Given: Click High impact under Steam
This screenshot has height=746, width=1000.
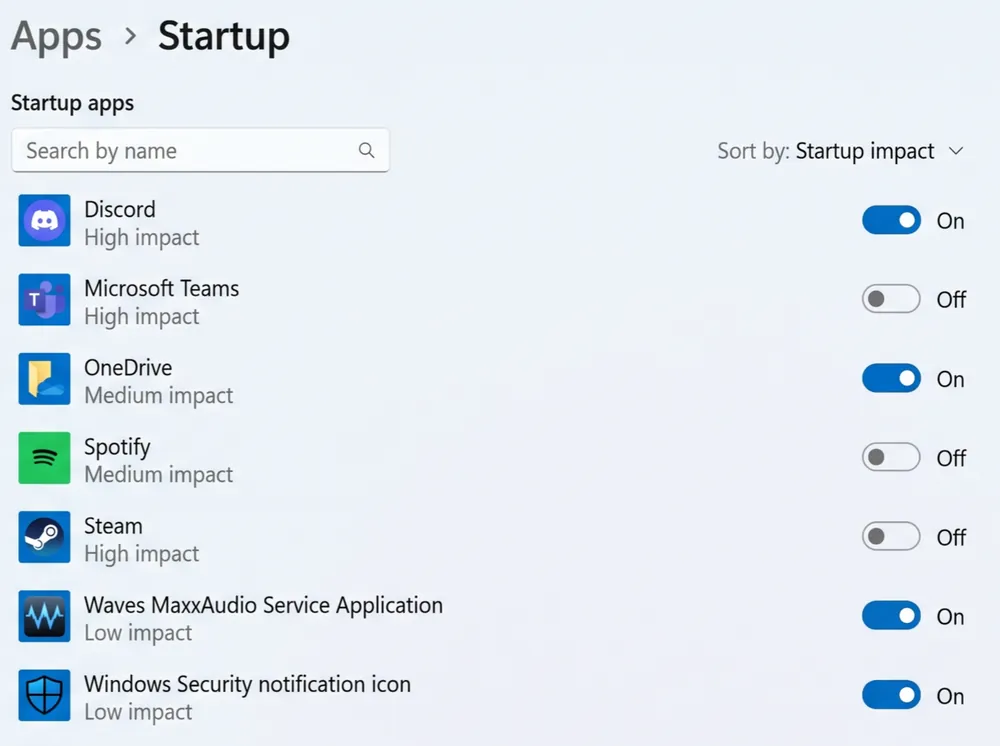Looking at the screenshot, I should coord(142,554).
